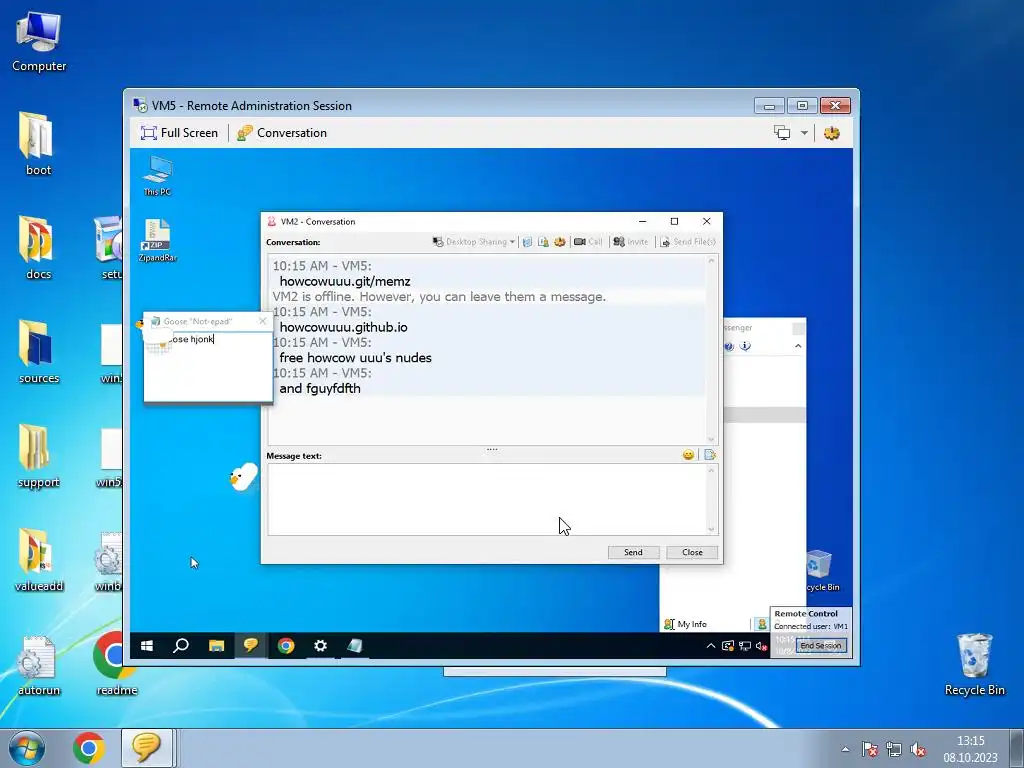Show hidden icons in host system tray
This screenshot has width=1024, height=768.
[x=845, y=750]
